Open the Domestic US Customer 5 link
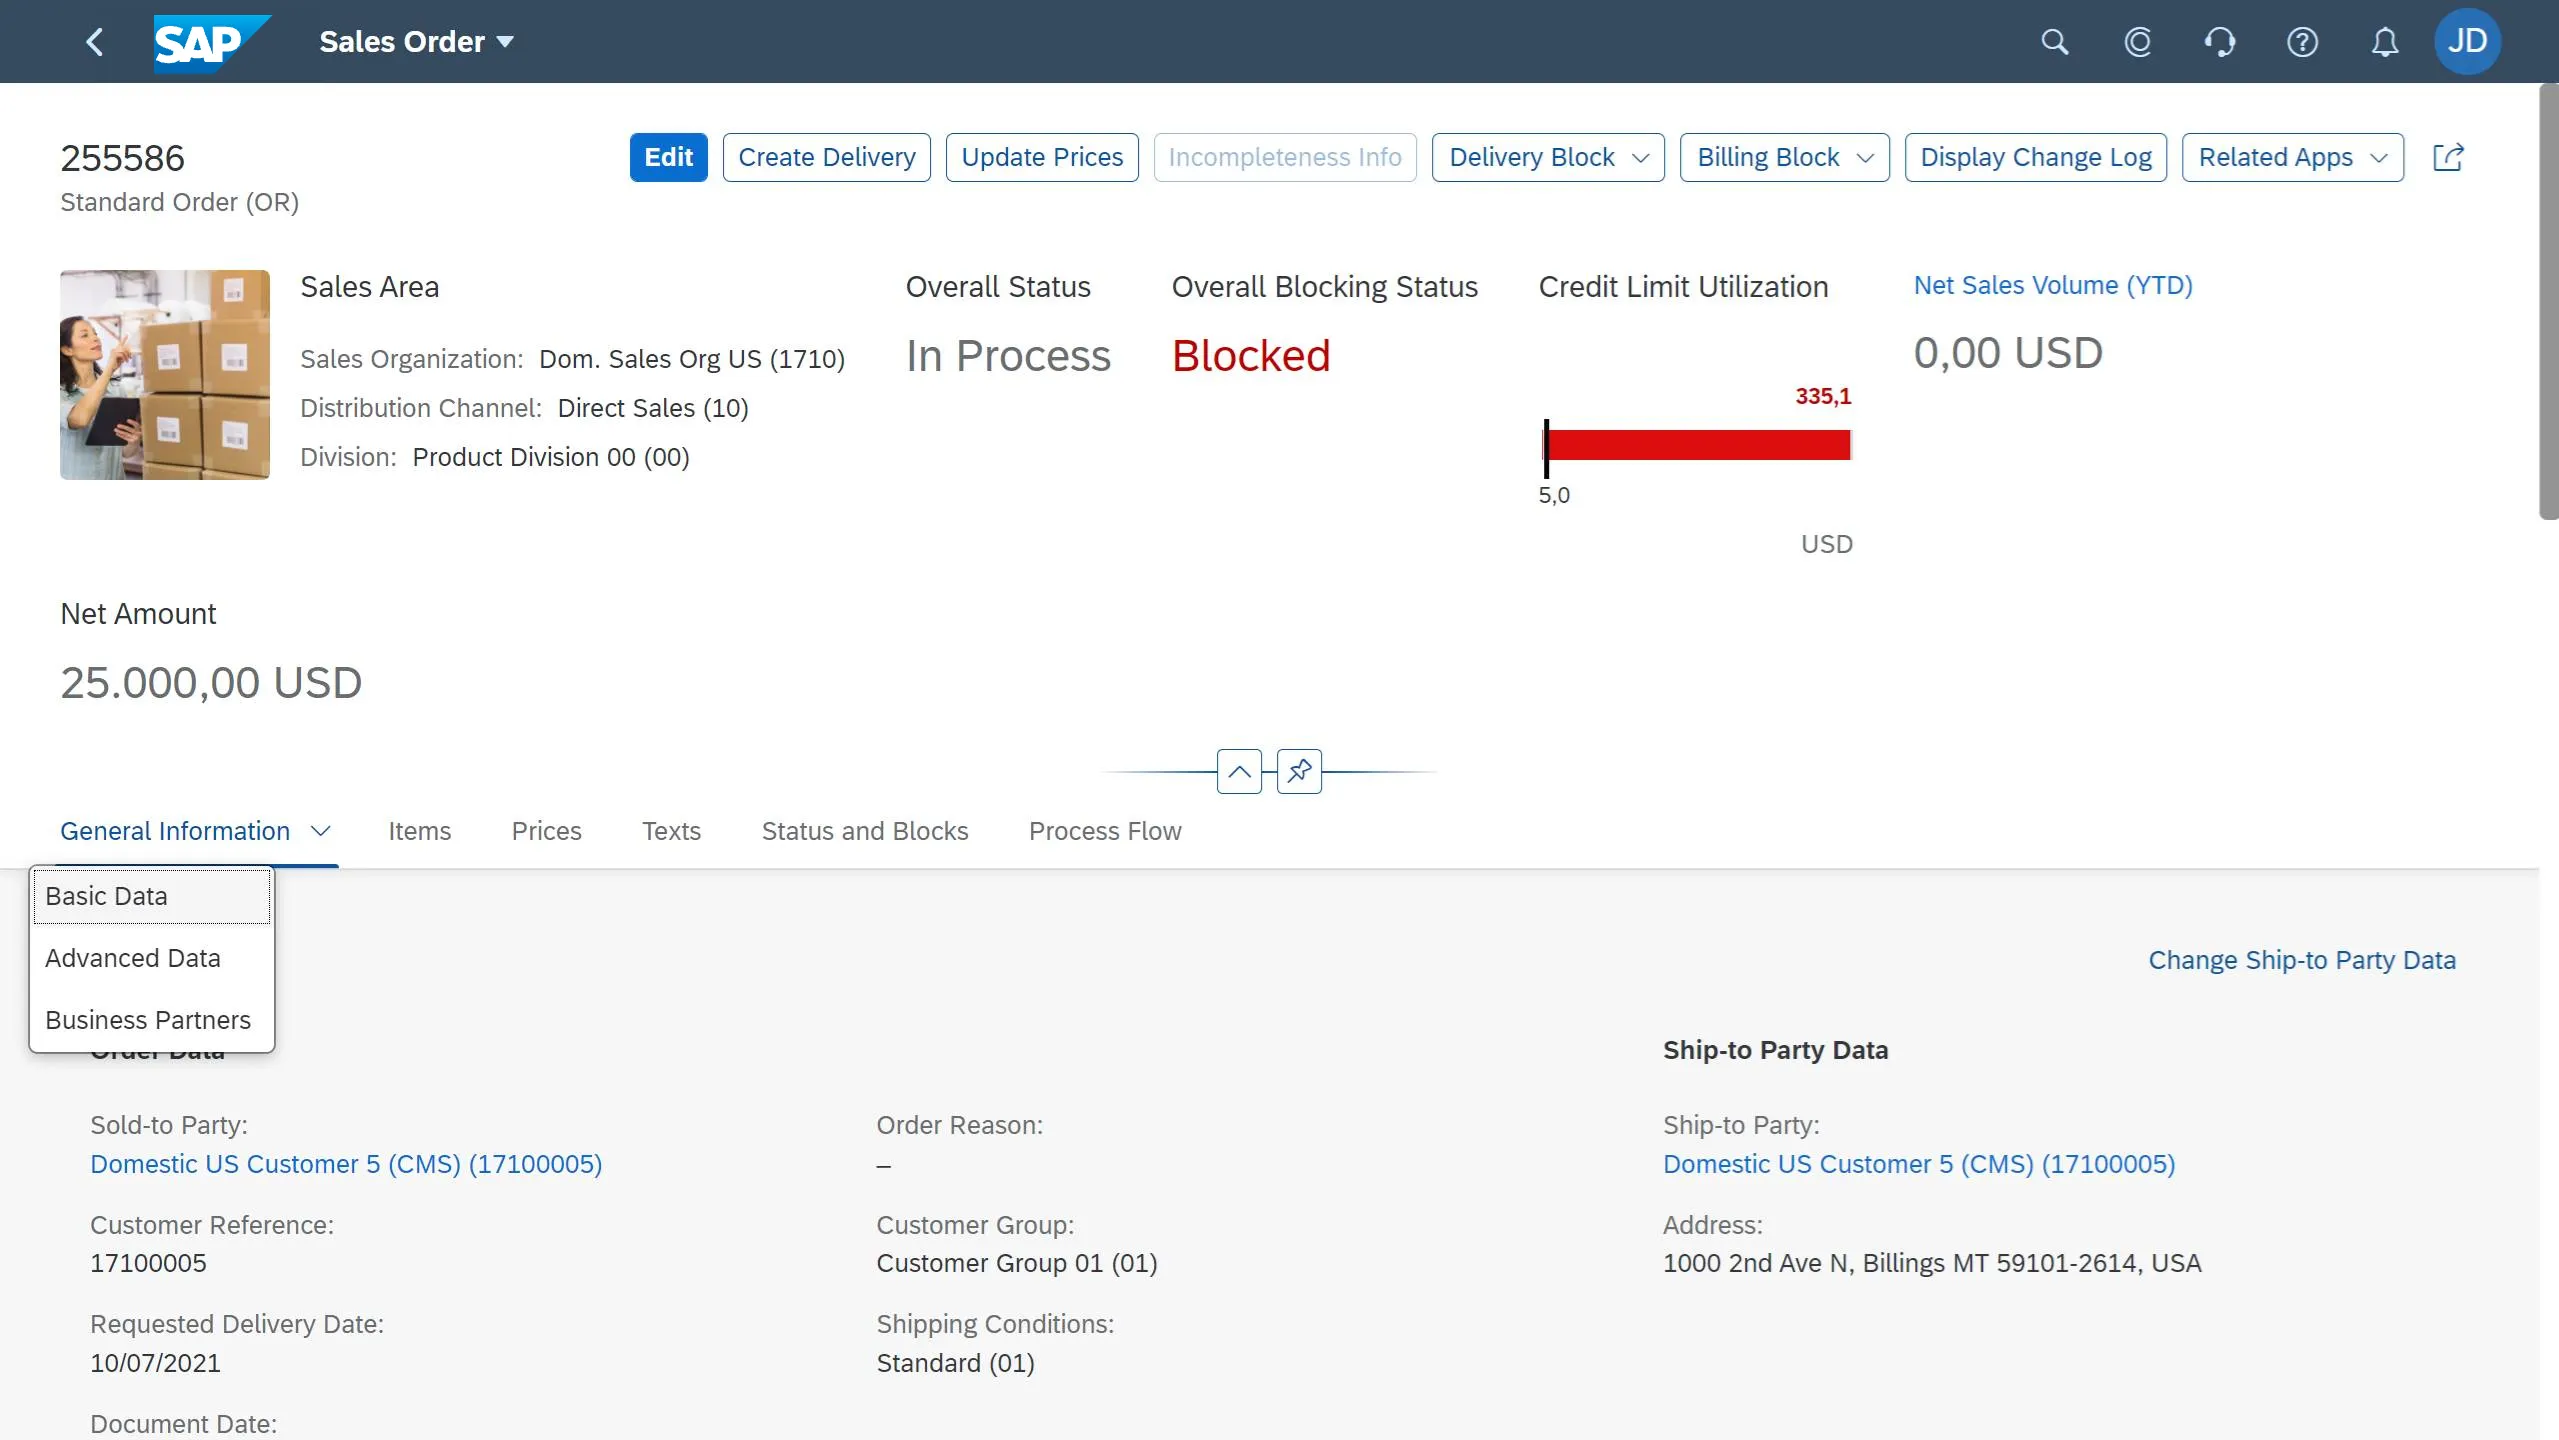This screenshot has height=1440, width=2559. pos(345,1163)
